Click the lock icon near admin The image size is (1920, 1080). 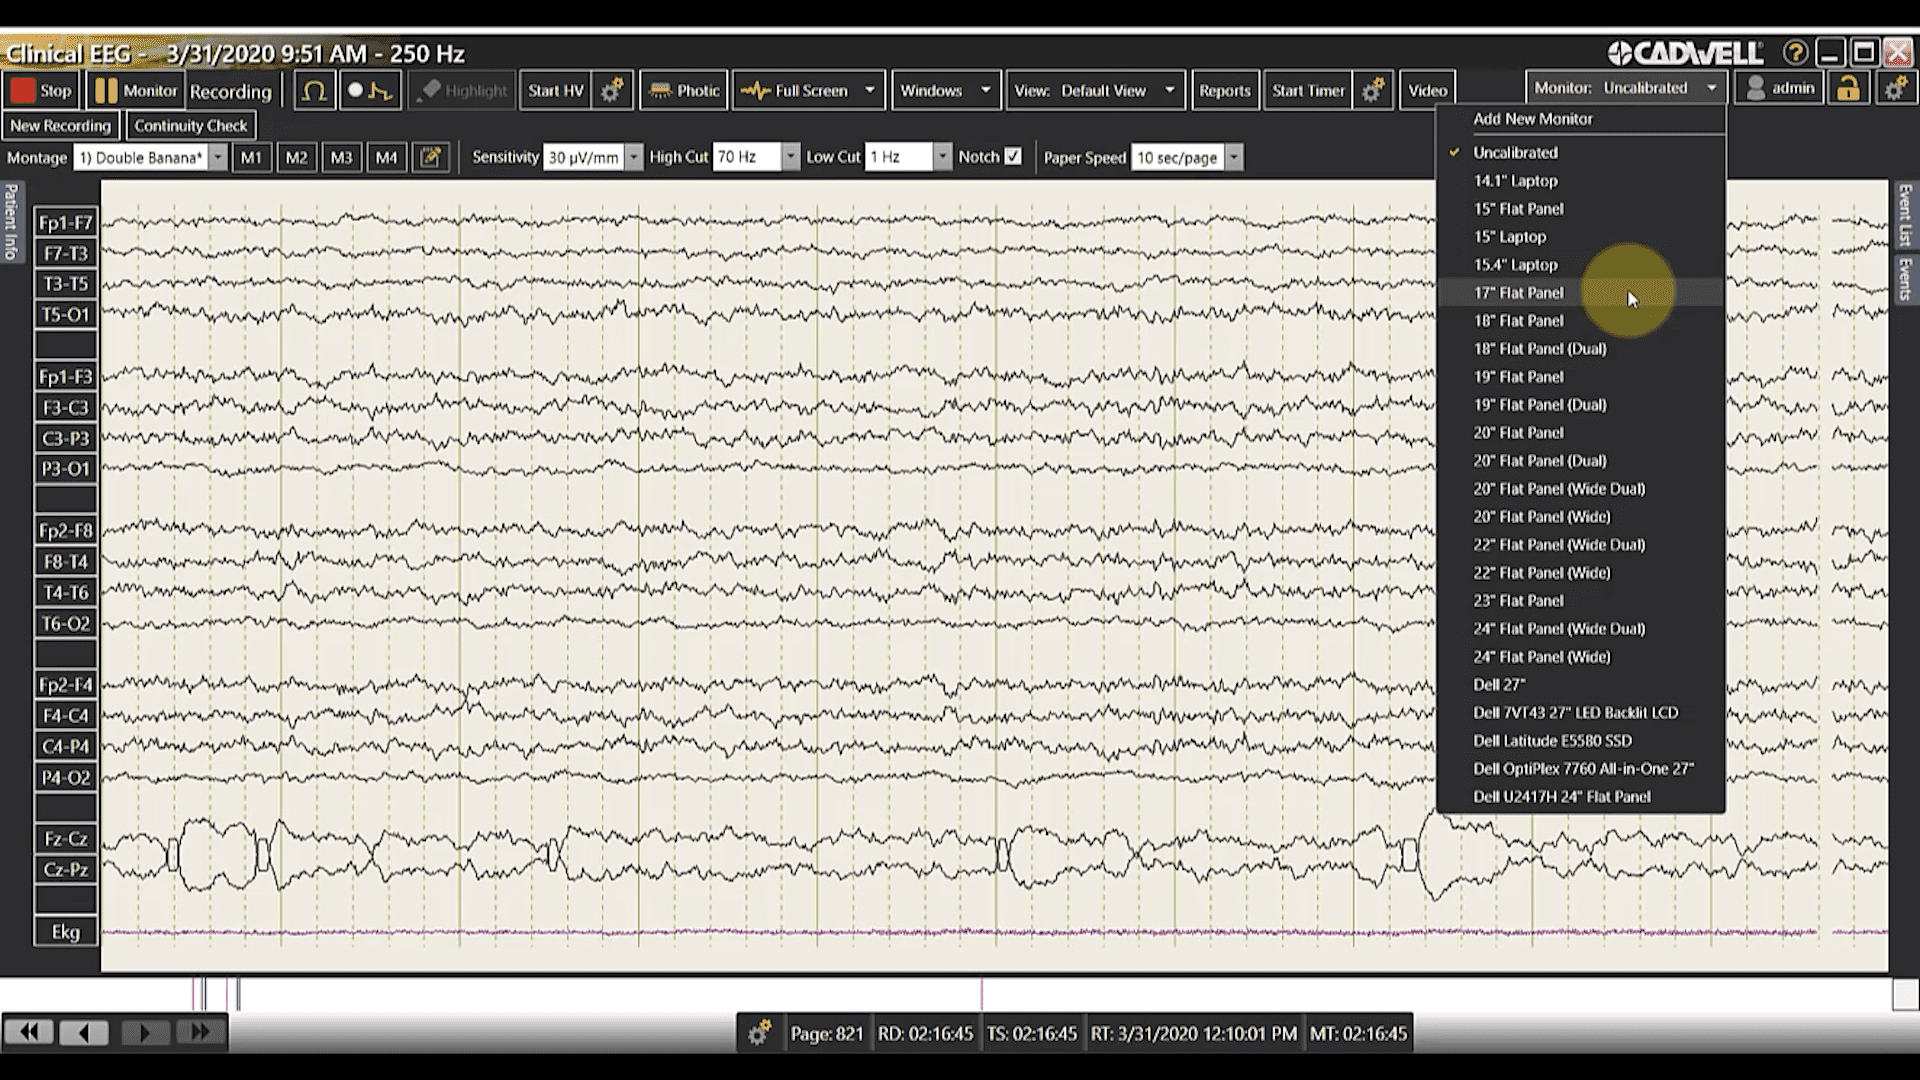1848,88
